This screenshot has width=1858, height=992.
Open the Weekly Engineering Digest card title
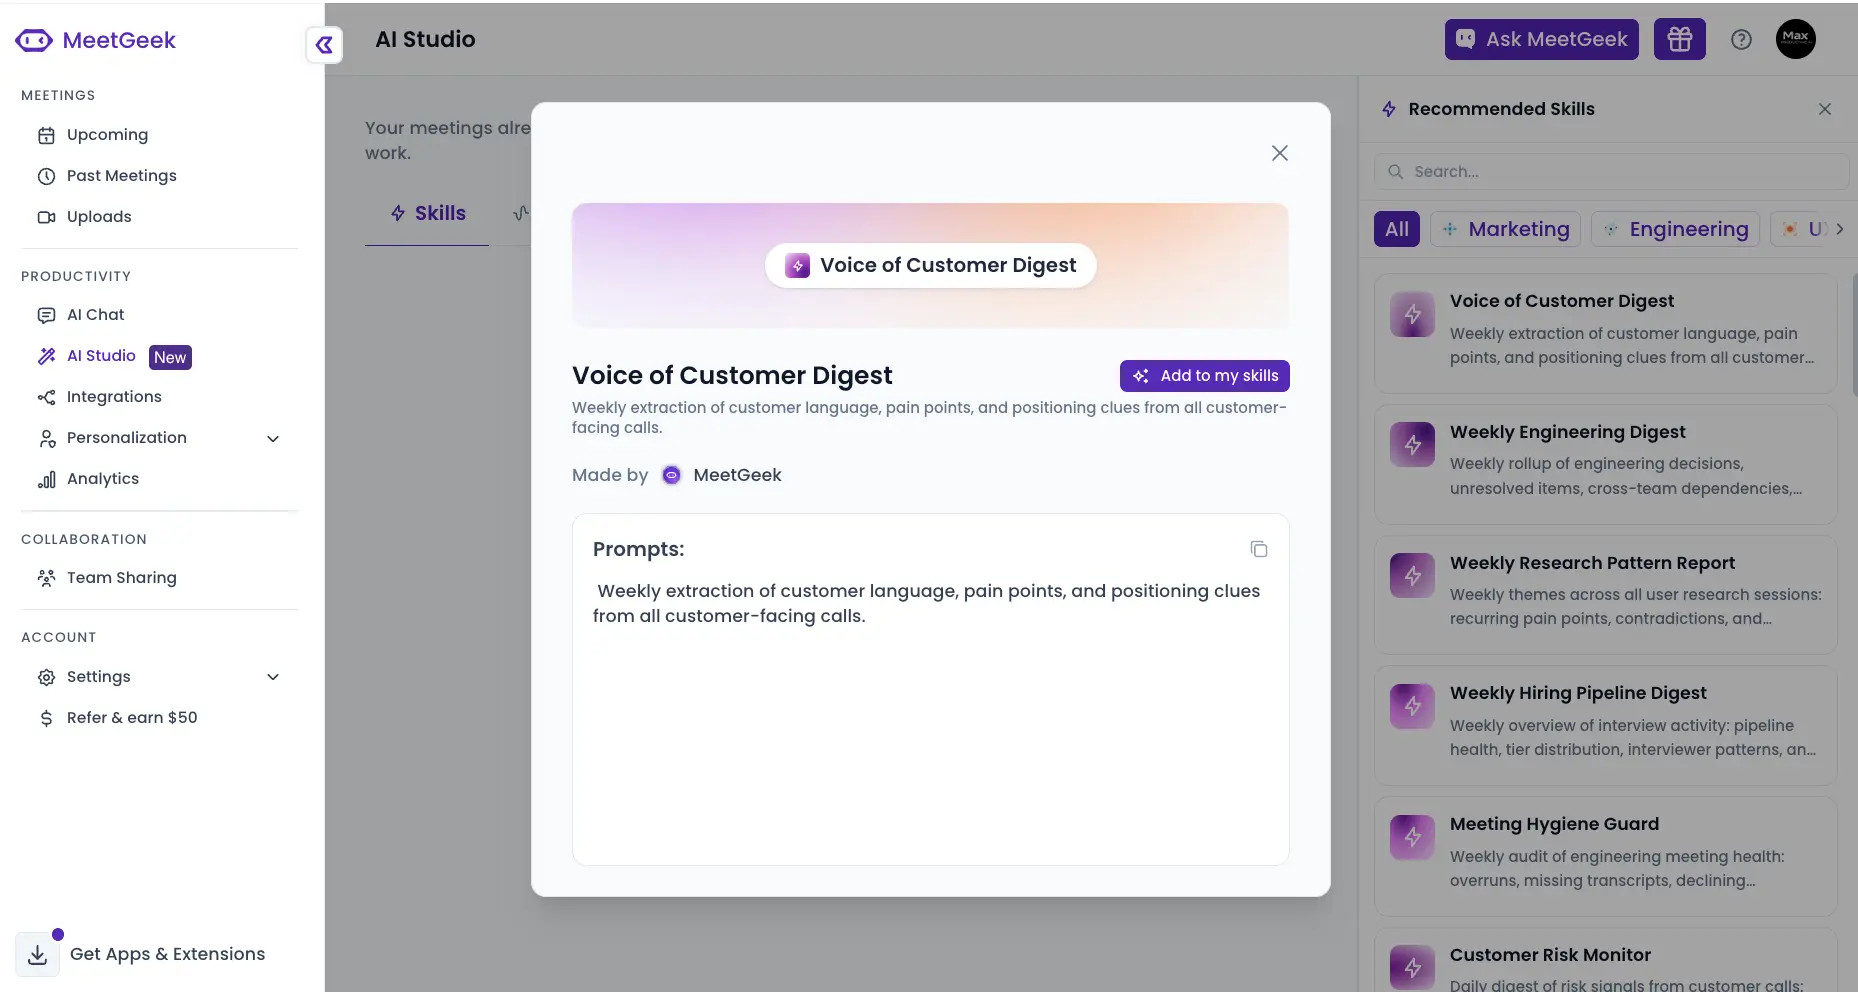[1567, 432]
